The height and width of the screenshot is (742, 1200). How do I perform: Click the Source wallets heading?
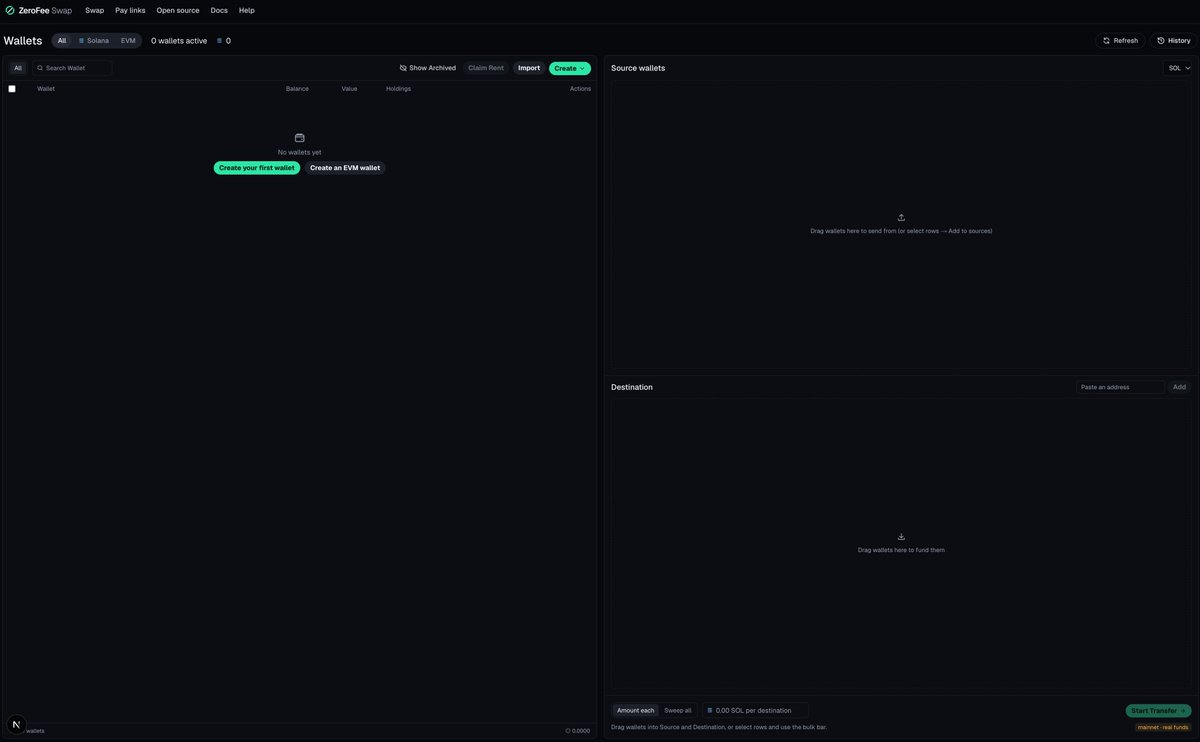pos(638,68)
